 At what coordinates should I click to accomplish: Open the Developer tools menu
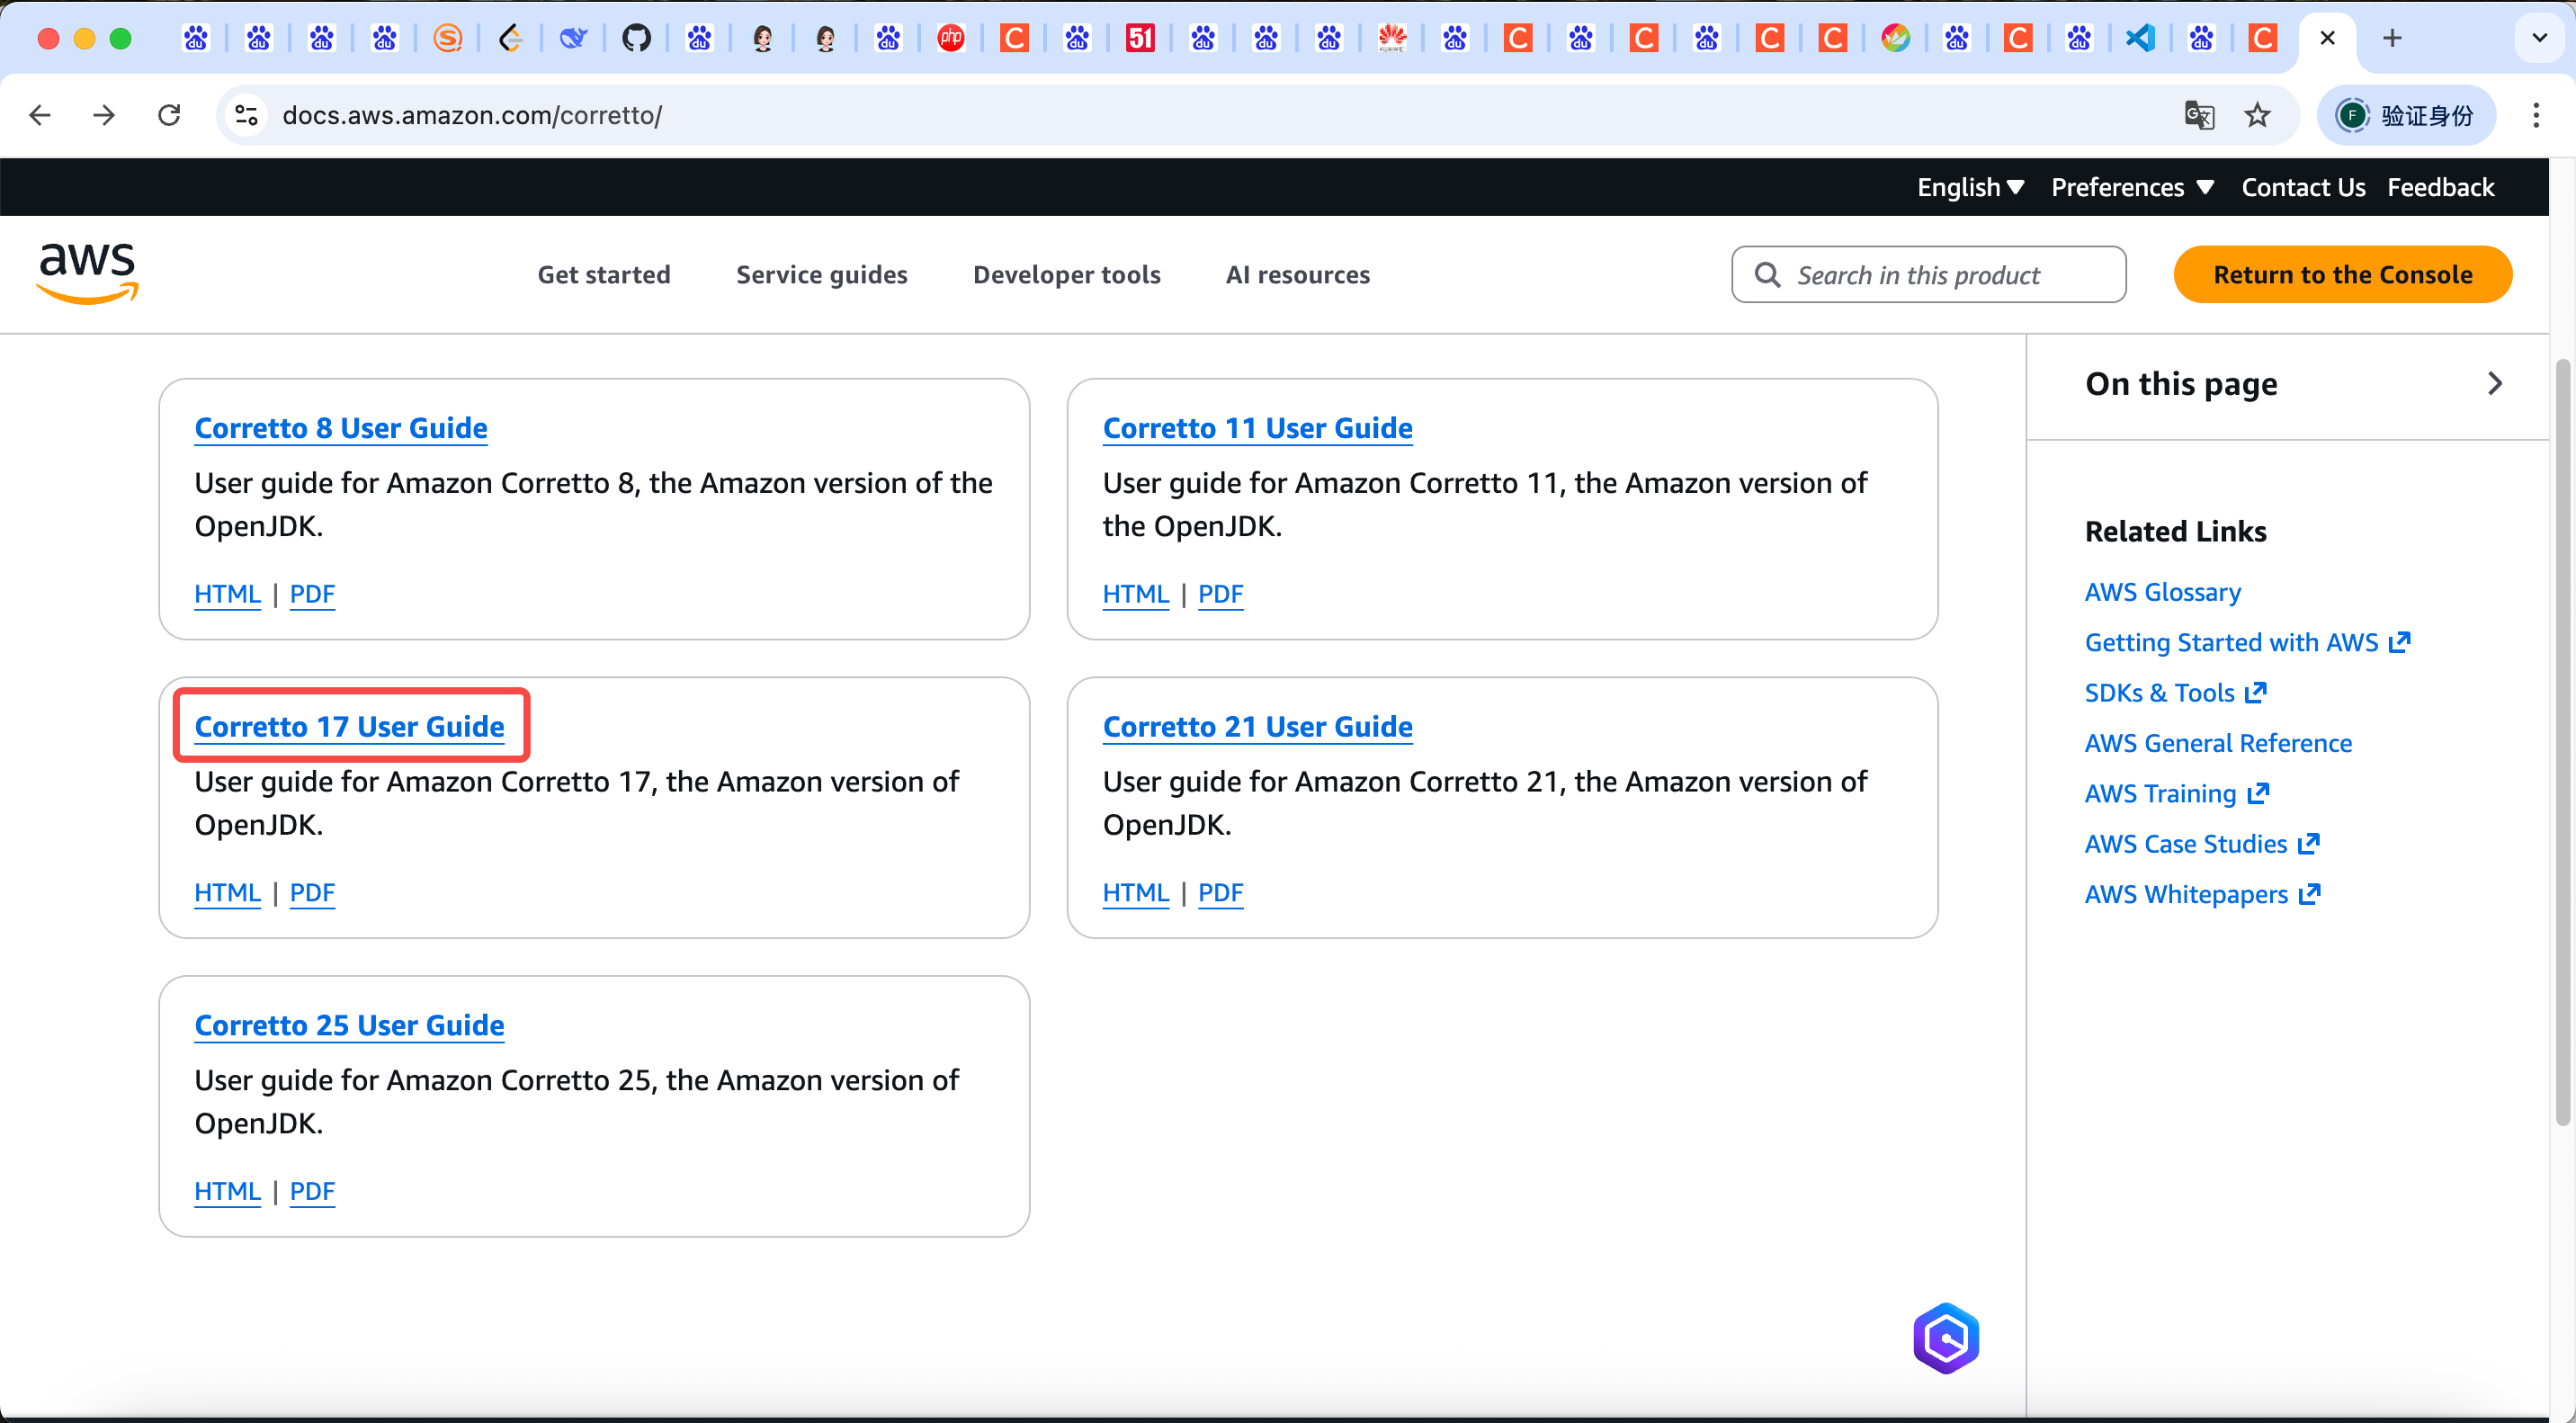pos(1066,274)
